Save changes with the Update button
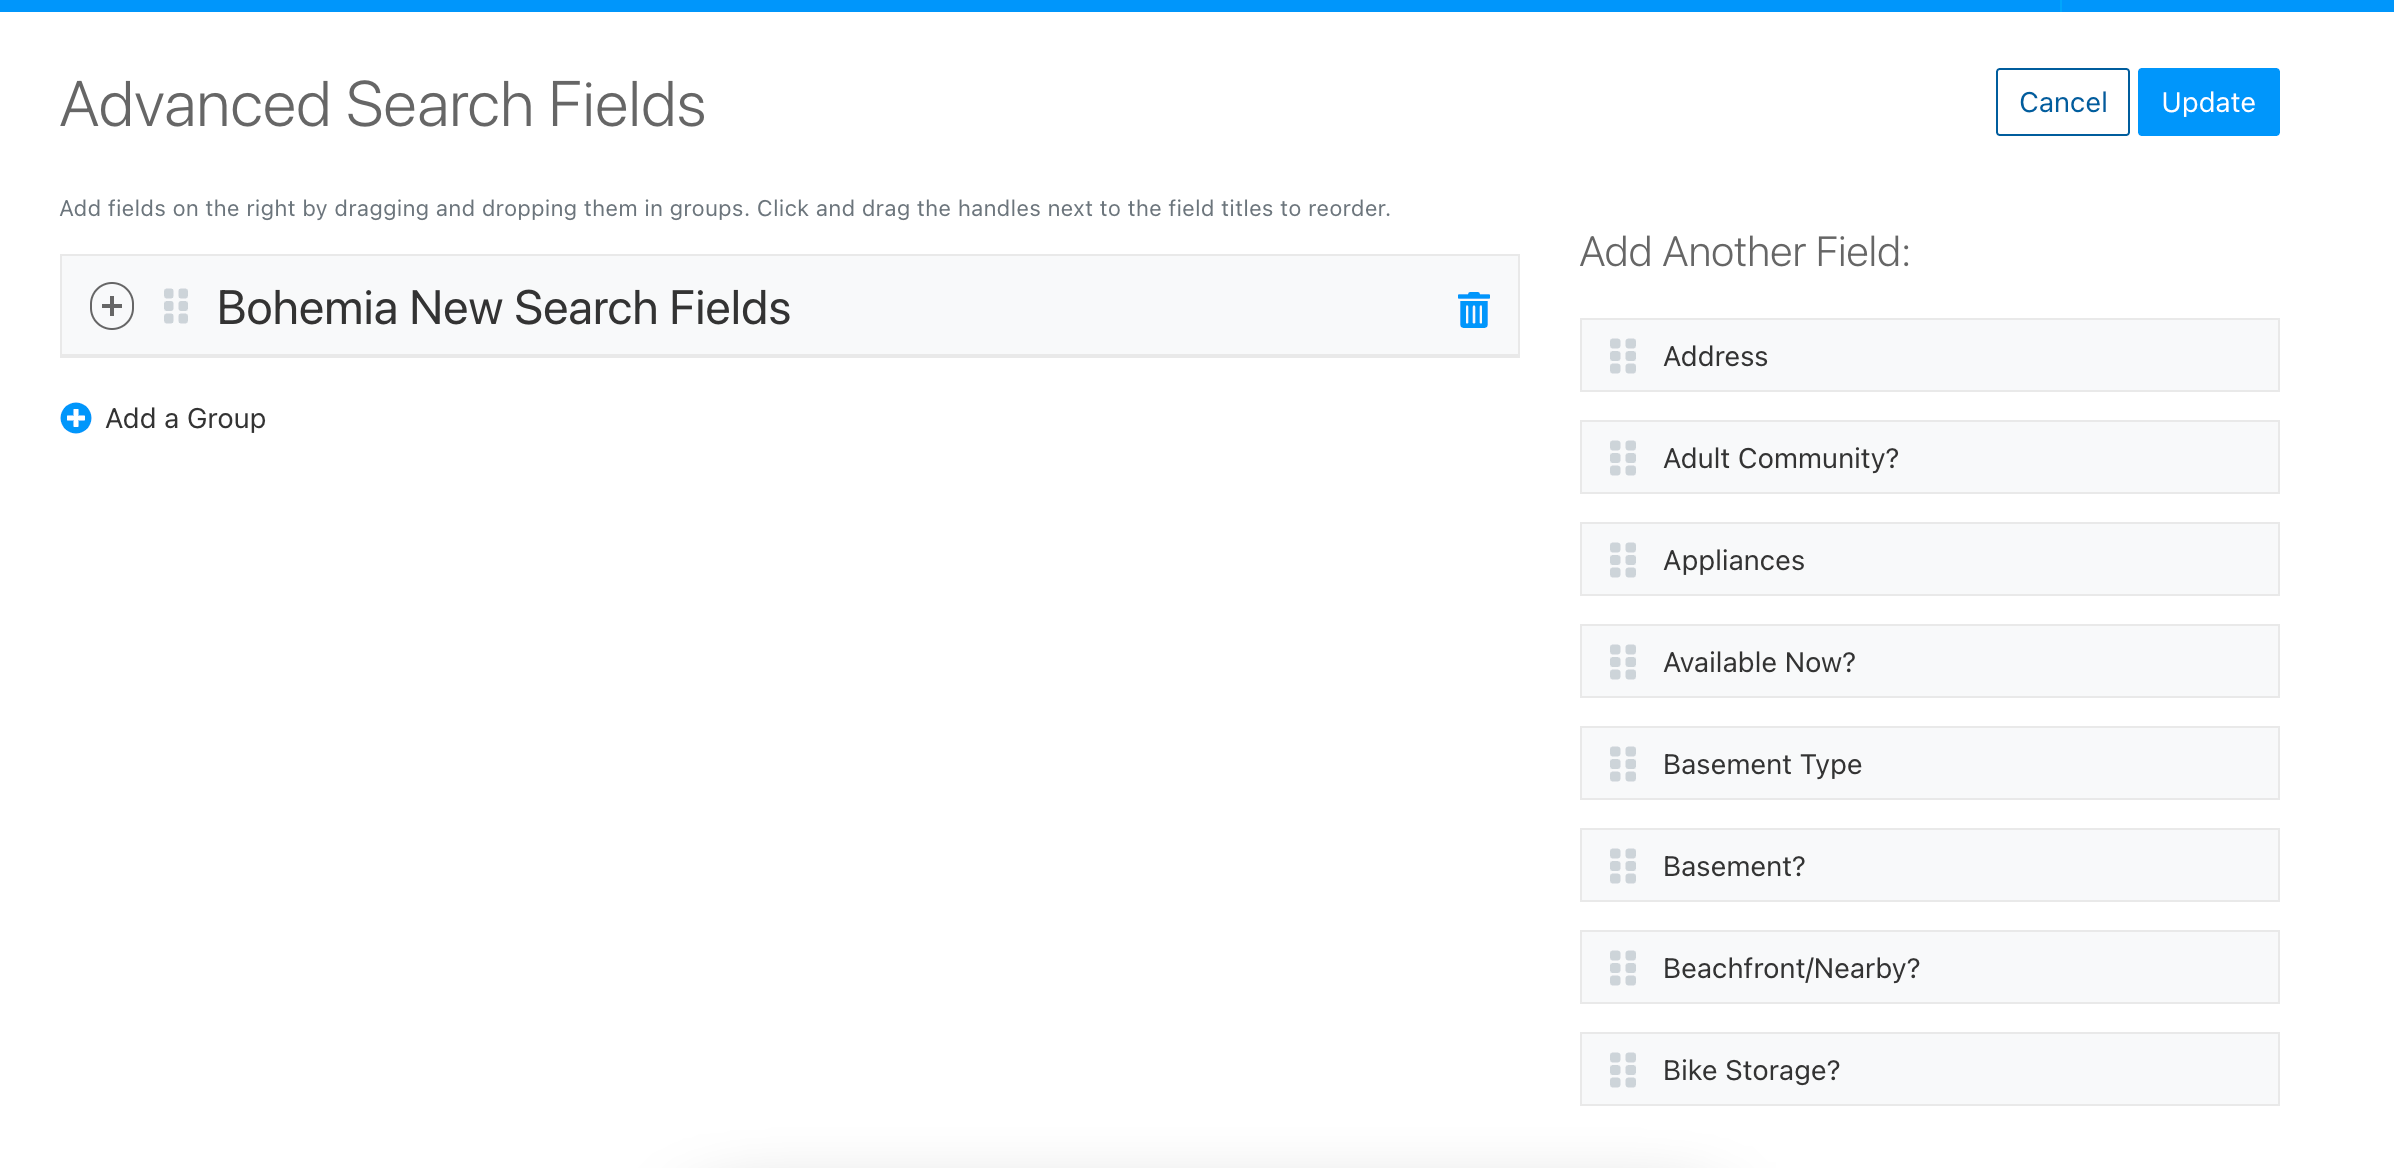The height and width of the screenshot is (1168, 2394). coord(2208,102)
